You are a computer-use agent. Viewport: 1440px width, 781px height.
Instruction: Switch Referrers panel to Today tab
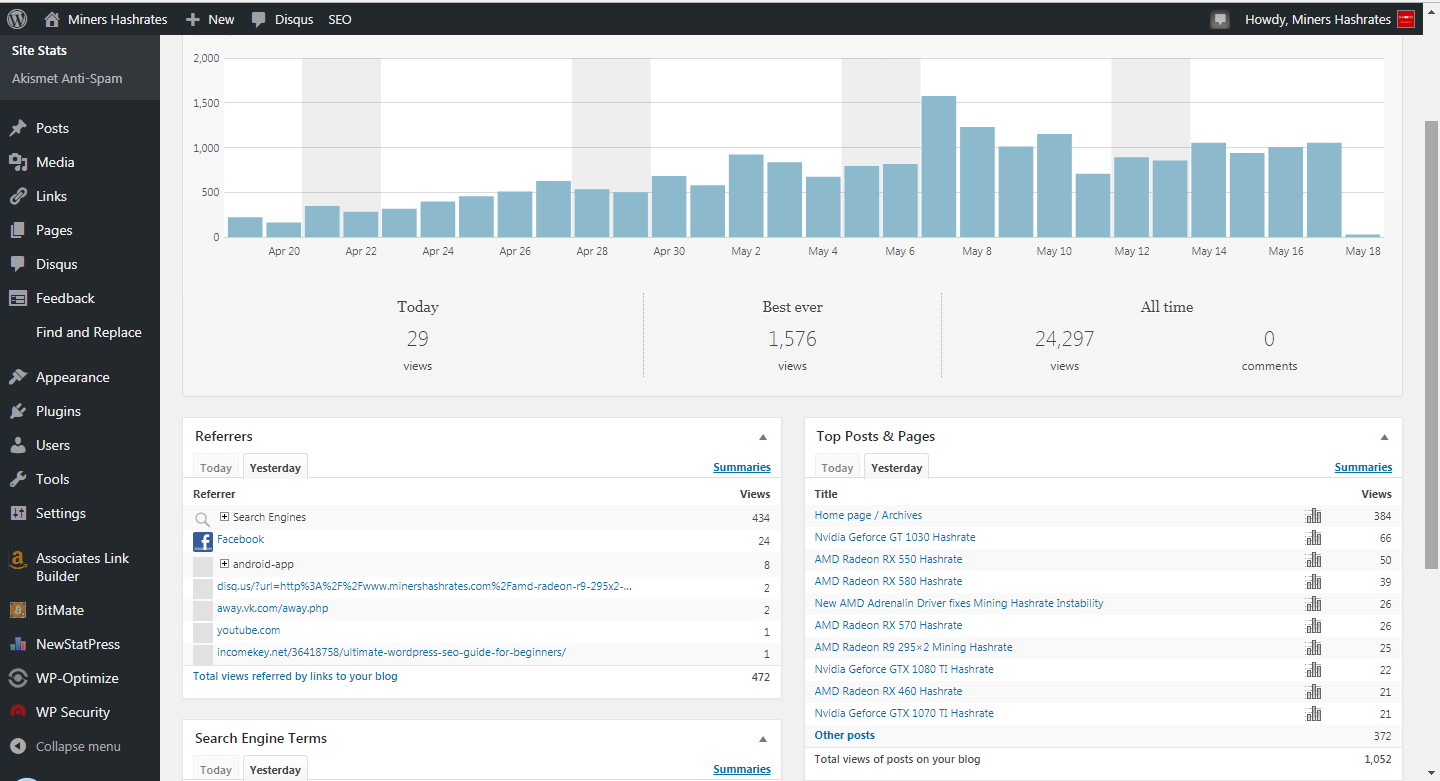click(216, 468)
